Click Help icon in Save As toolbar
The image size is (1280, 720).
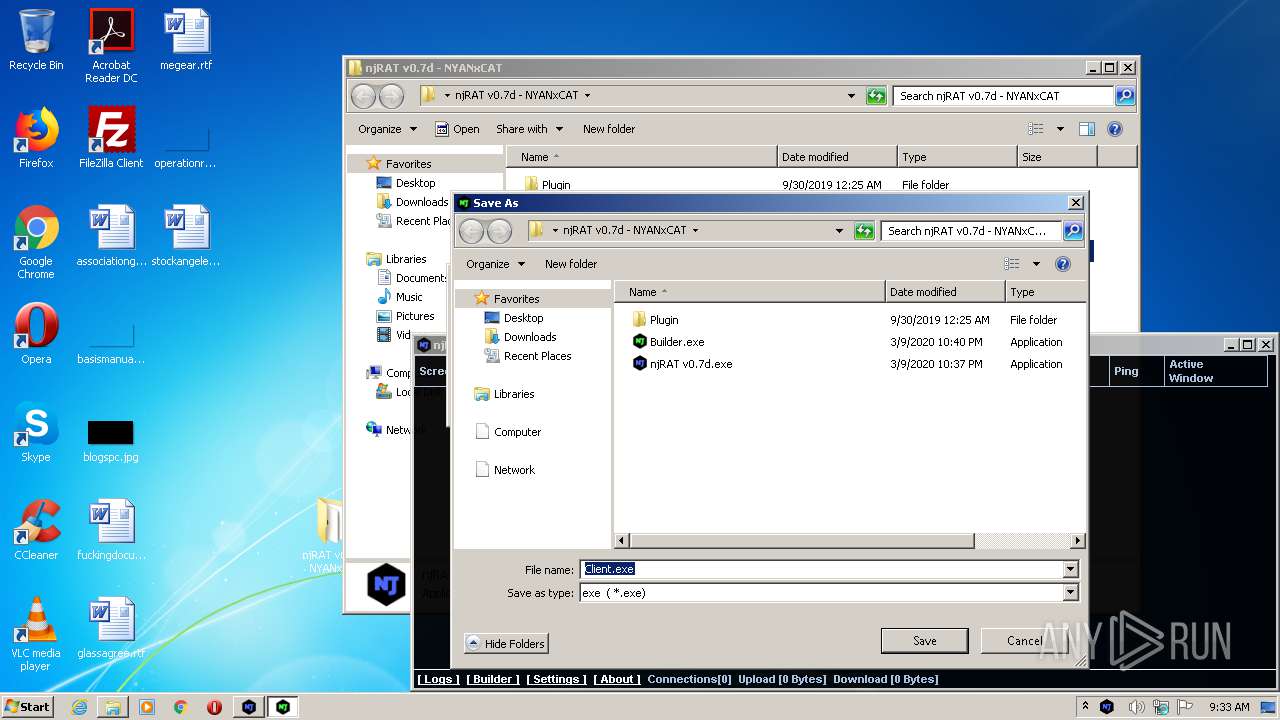click(1063, 264)
